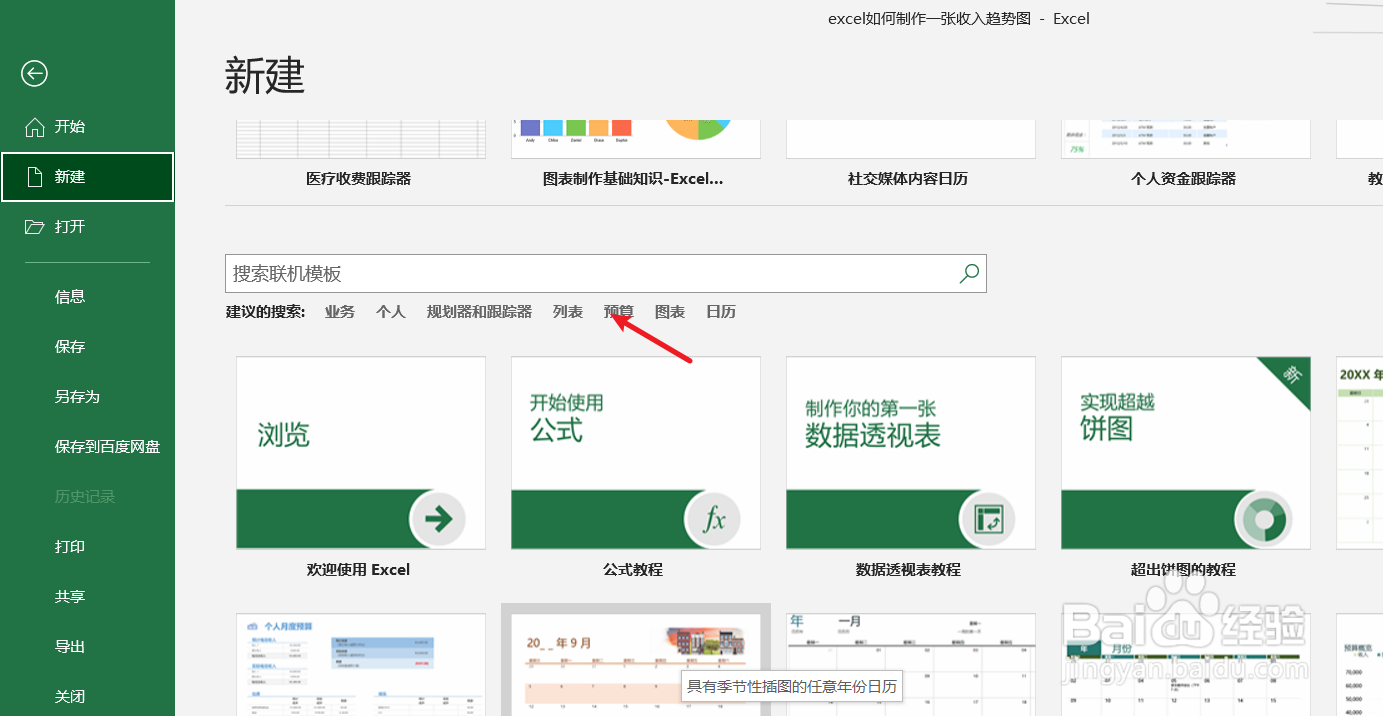Select 新建 in the sidebar

point(87,177)
